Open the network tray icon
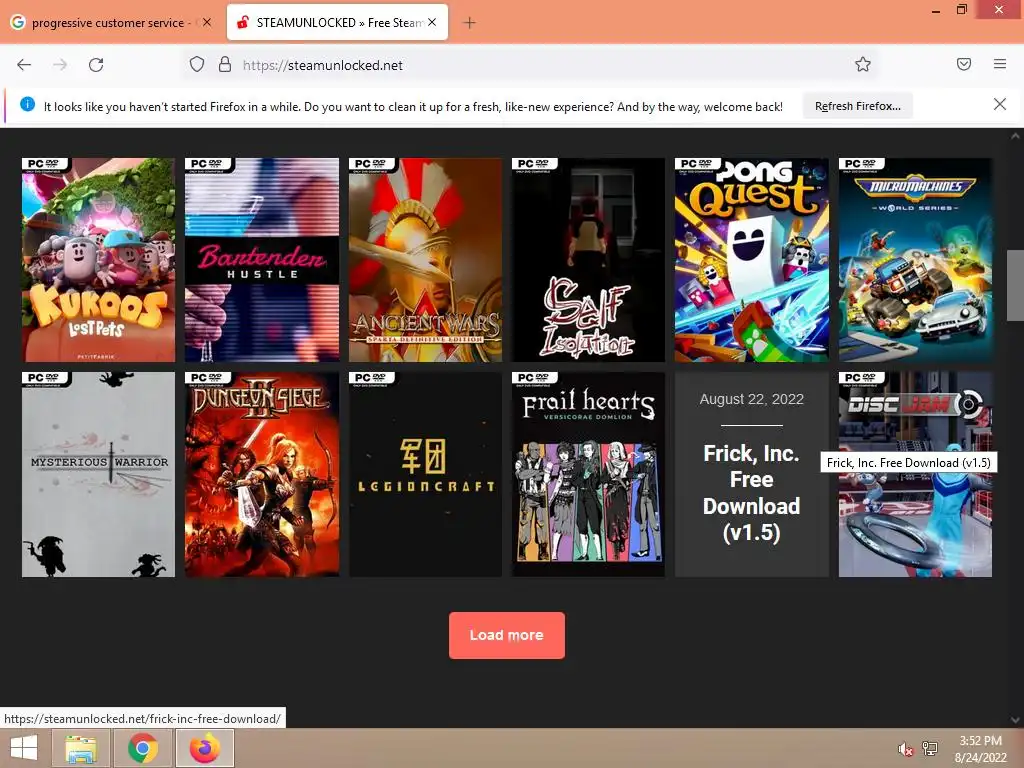Screen dimensions: 1024x768 pos(930,749)
